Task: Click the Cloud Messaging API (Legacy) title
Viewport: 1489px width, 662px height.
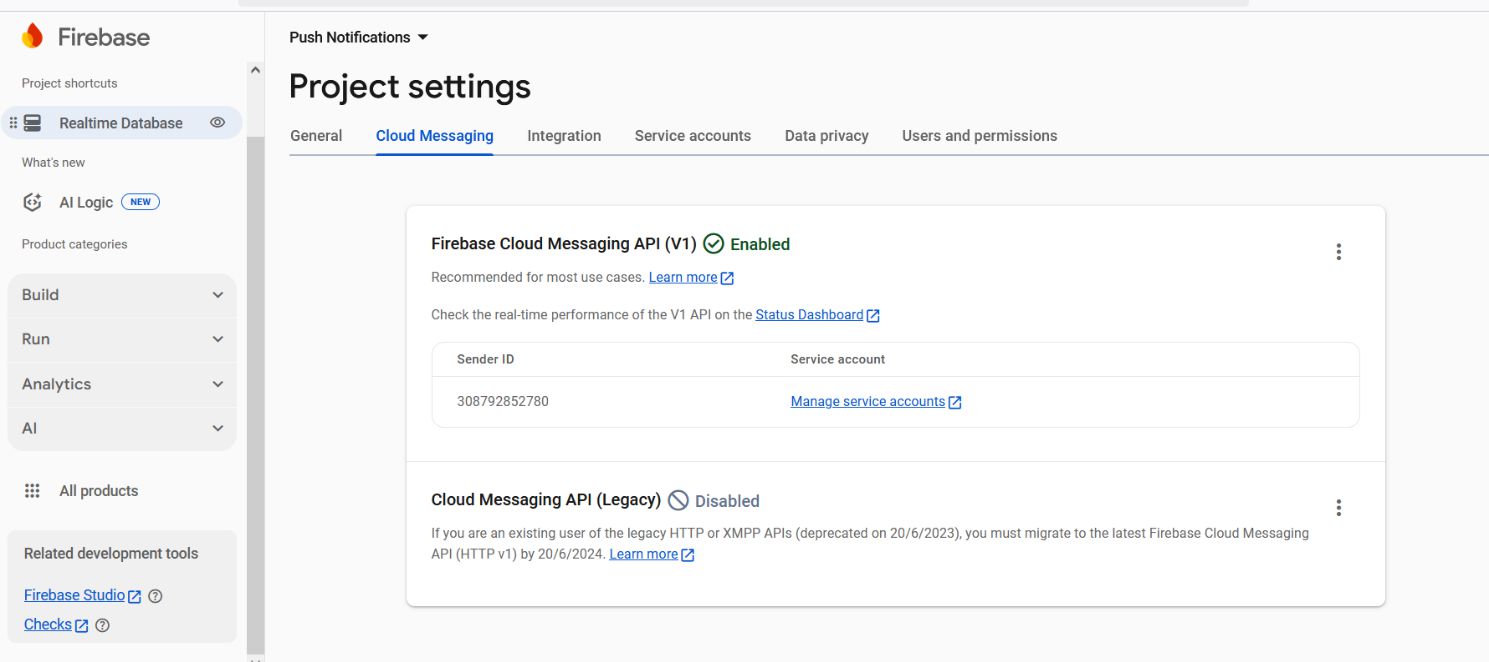Action: [546, 499]
